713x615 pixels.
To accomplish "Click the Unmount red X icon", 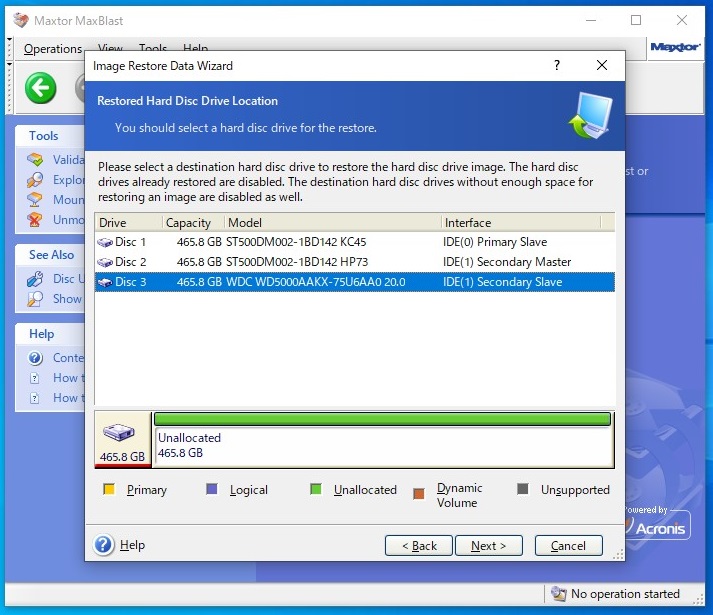I will [x=35, y=220].
